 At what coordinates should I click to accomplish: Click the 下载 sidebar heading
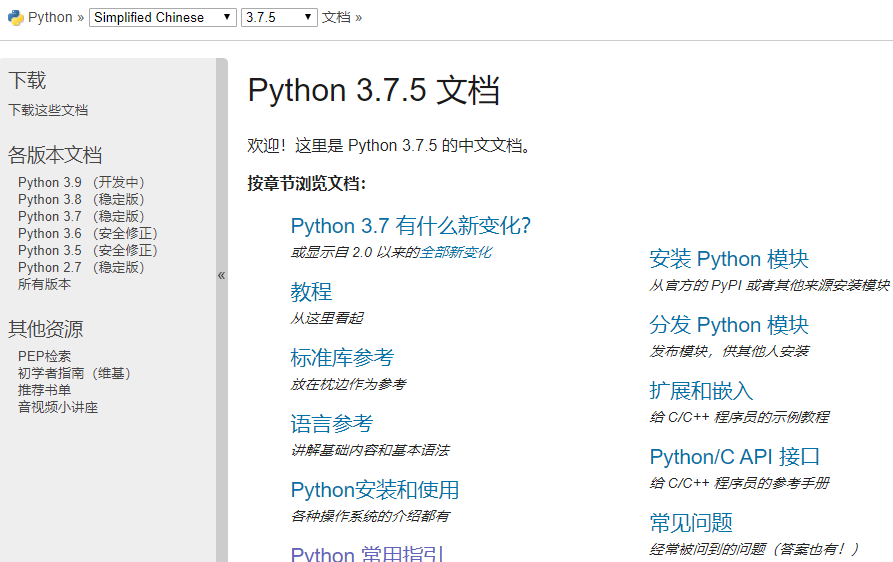click(27, 80)
